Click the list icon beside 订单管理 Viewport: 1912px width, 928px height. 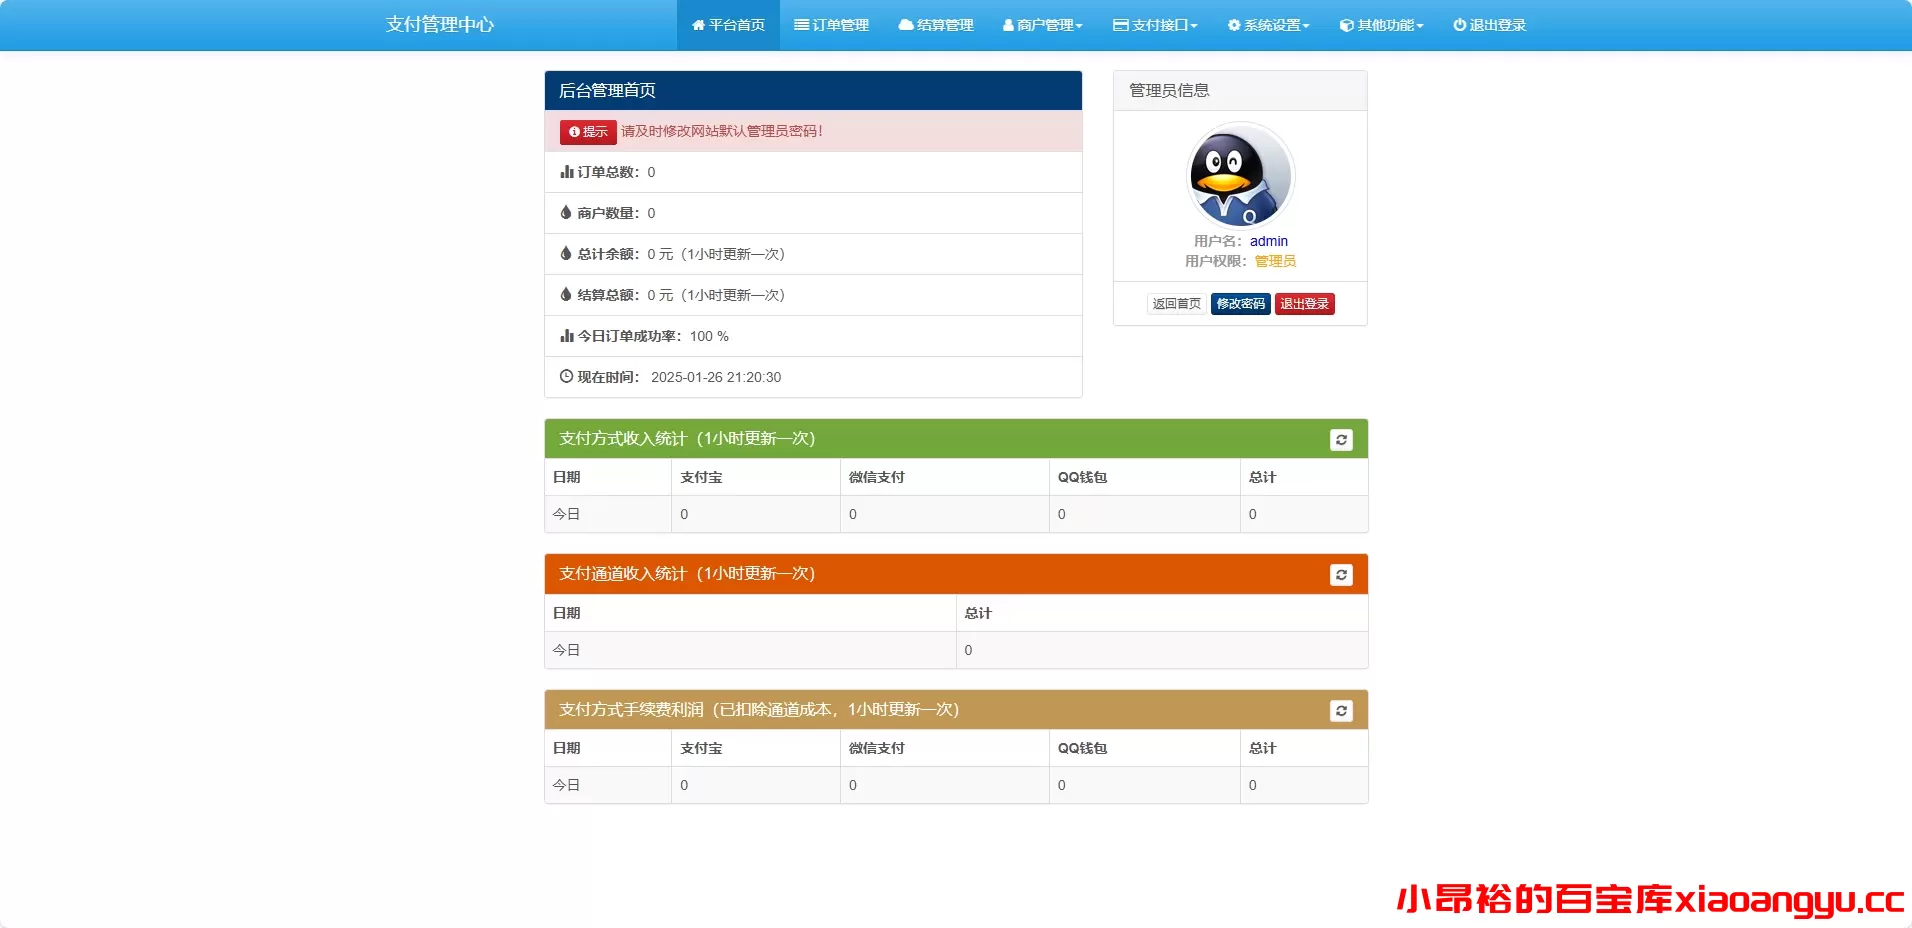800,25
